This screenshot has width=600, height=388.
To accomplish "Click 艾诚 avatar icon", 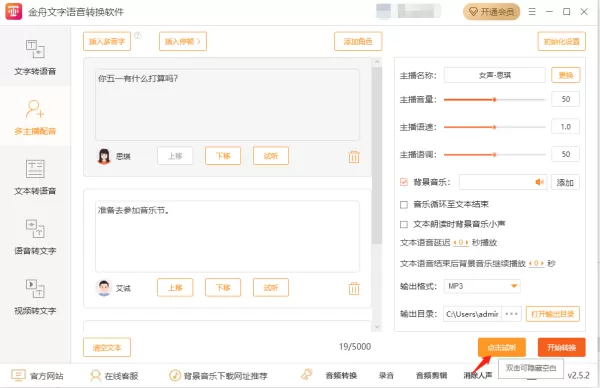I will pyautogui.click(x=103, y=288).
